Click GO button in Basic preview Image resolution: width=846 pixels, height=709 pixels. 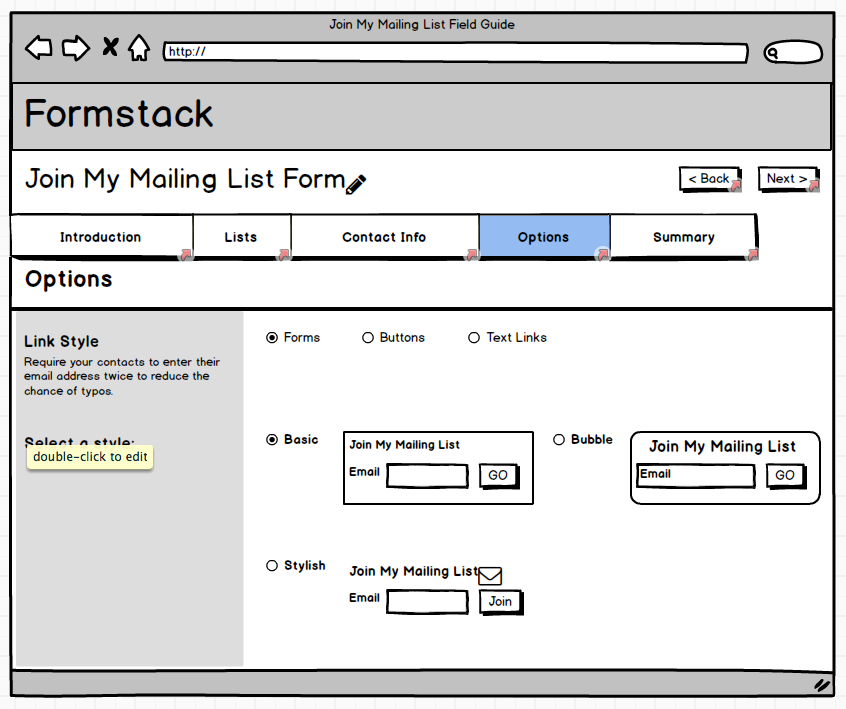click(499, 475)
